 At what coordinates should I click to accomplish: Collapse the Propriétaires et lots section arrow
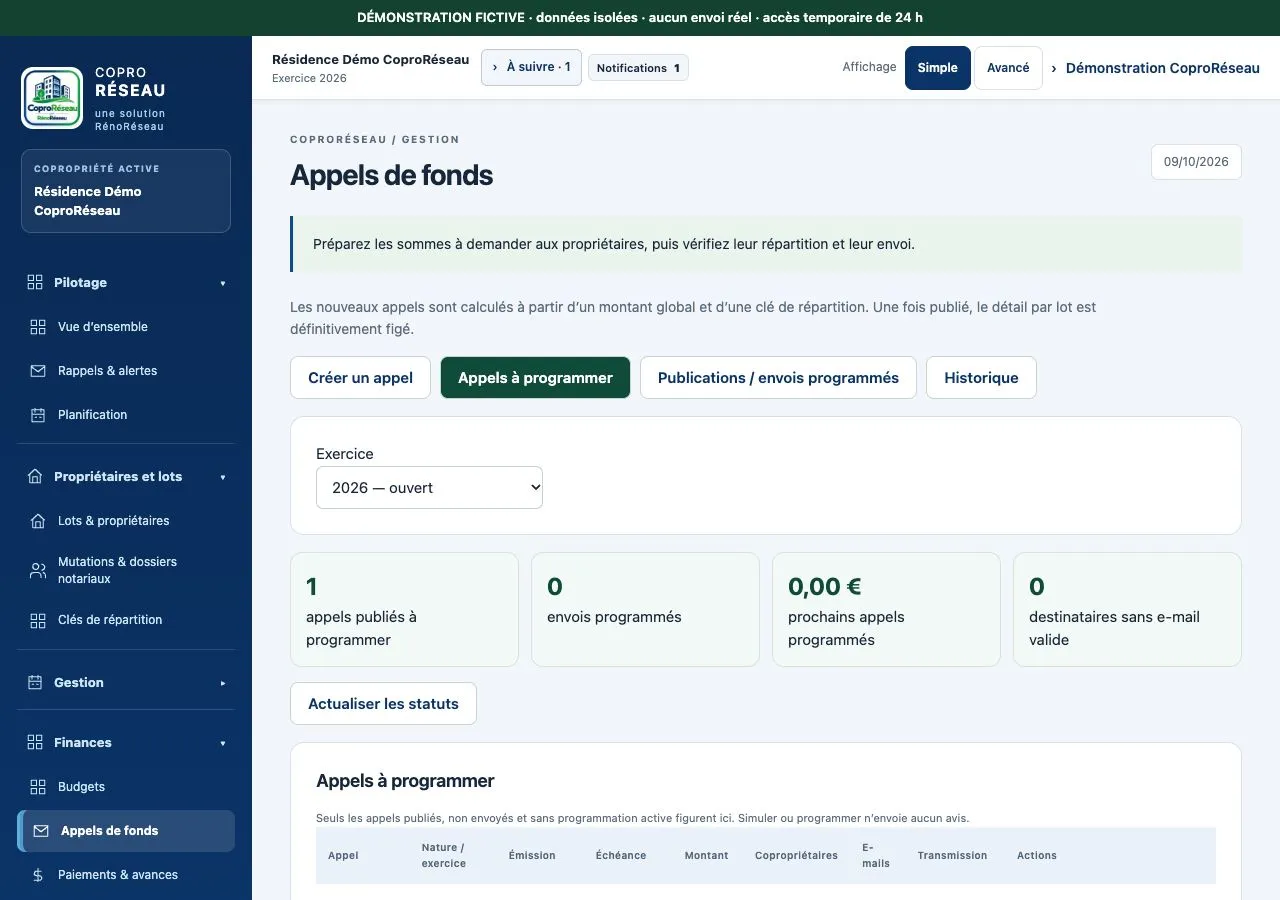(223, 477)
